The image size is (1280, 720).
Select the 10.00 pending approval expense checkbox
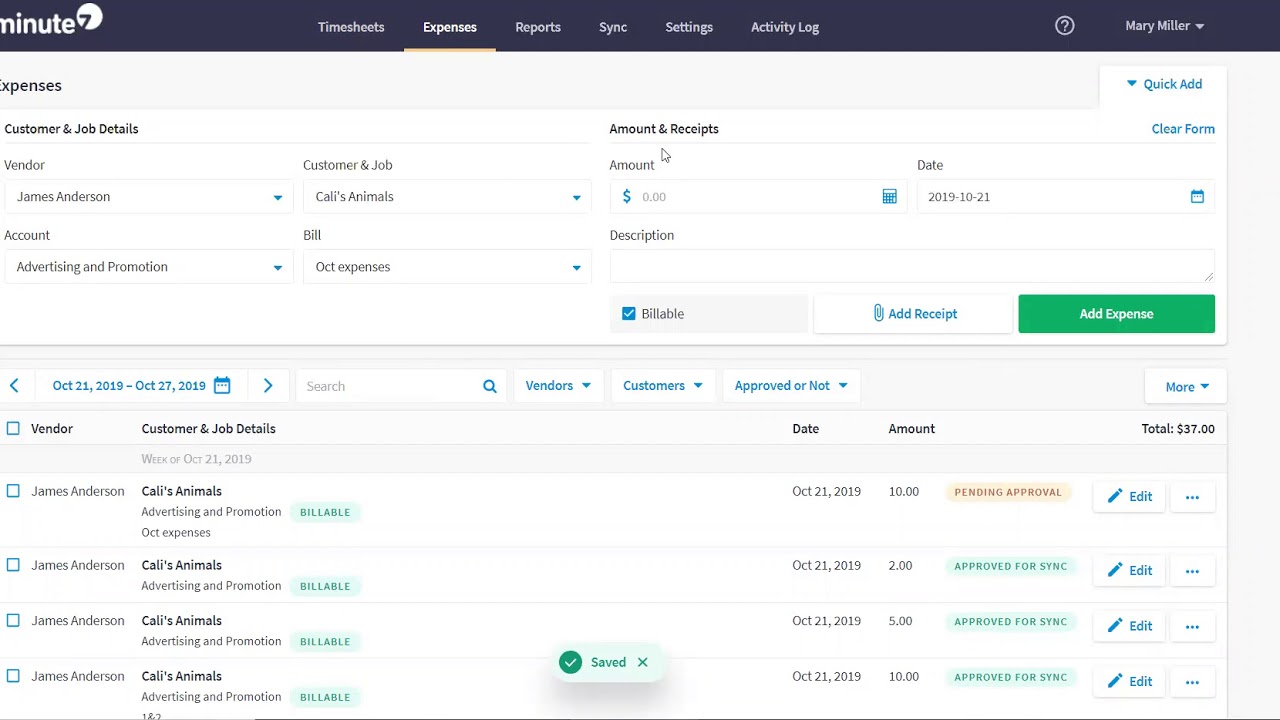(13, 491)
